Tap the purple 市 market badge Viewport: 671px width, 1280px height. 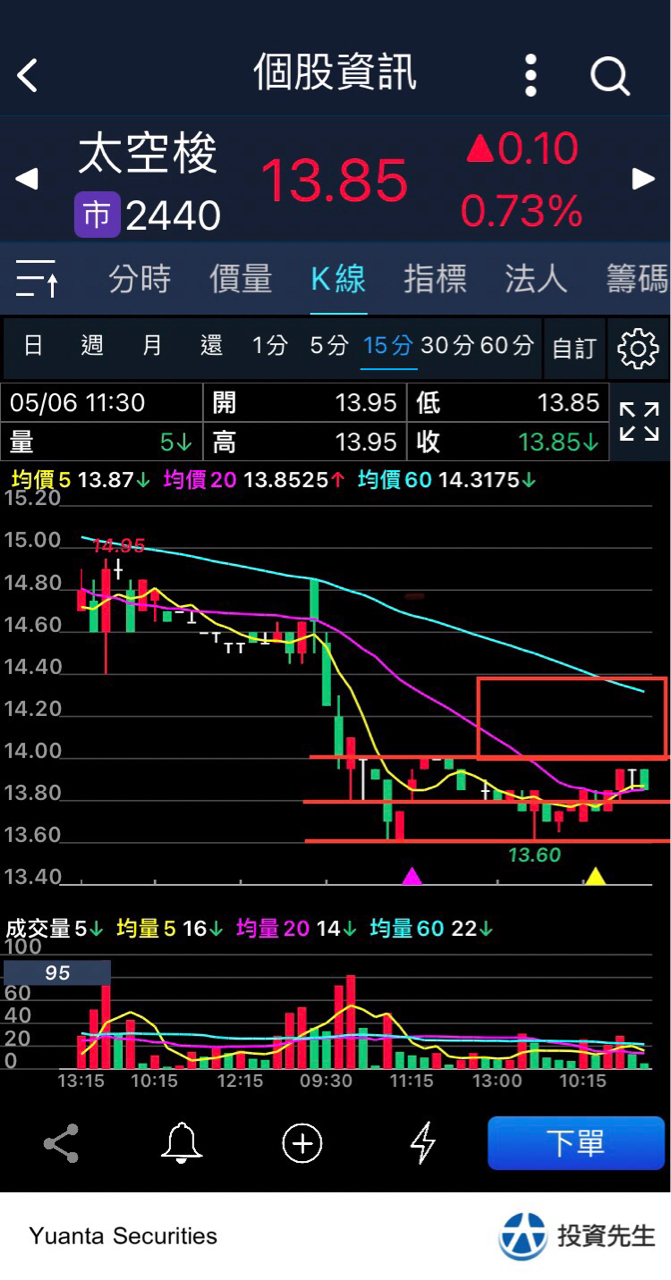click(x=97, y=215)
